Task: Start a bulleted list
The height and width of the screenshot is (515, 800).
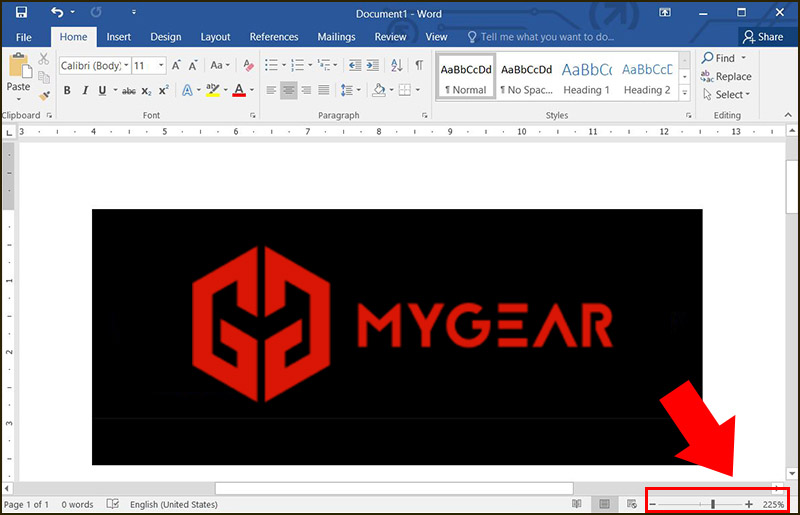Action: coord(271,65)
